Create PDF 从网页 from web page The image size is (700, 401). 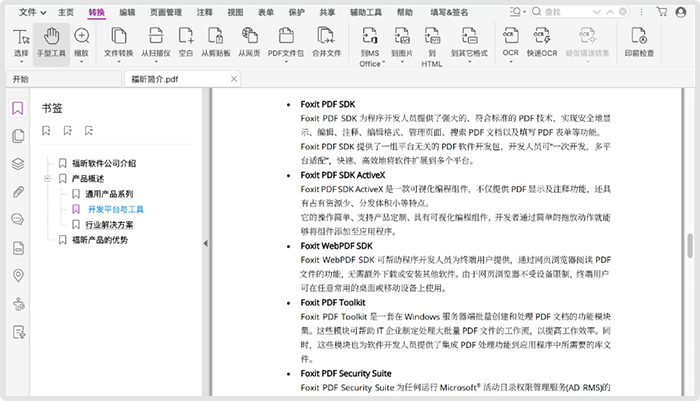tap(249, 43)
